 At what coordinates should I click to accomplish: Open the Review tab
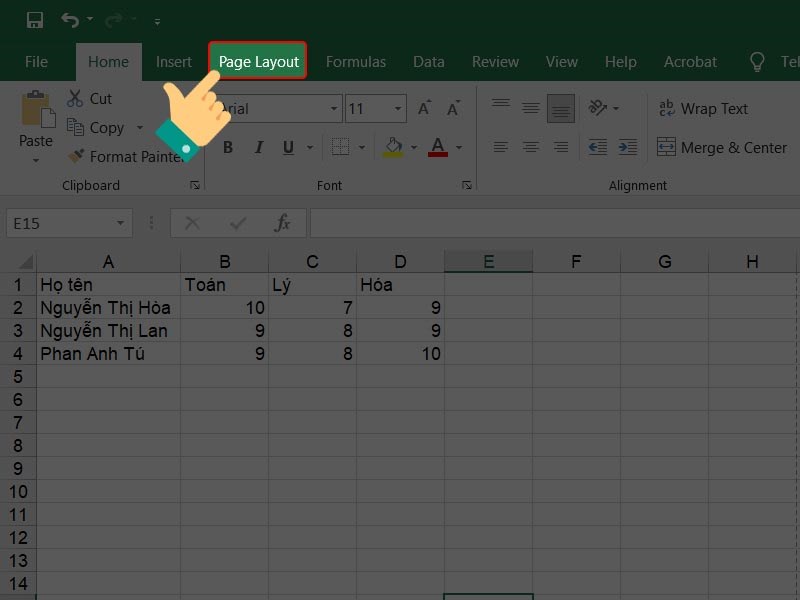point(495,62)
